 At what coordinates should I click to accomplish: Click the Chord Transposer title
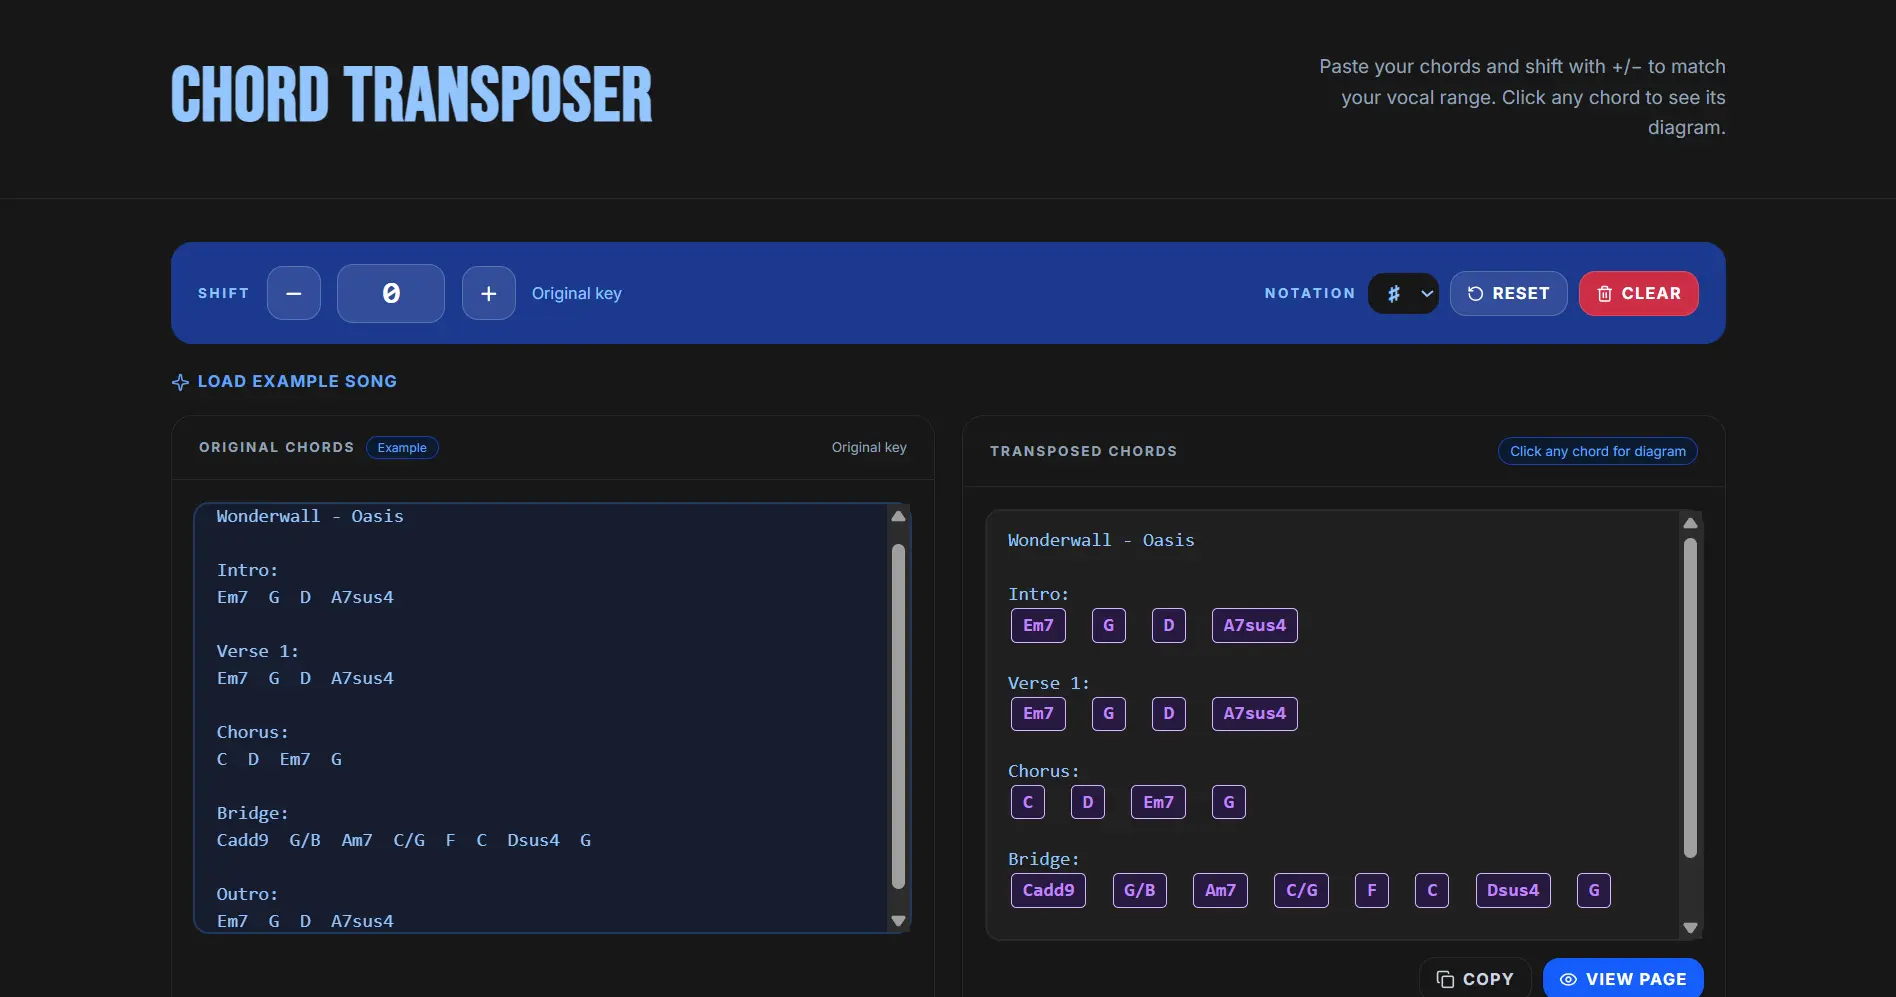[x=412, y=95]
